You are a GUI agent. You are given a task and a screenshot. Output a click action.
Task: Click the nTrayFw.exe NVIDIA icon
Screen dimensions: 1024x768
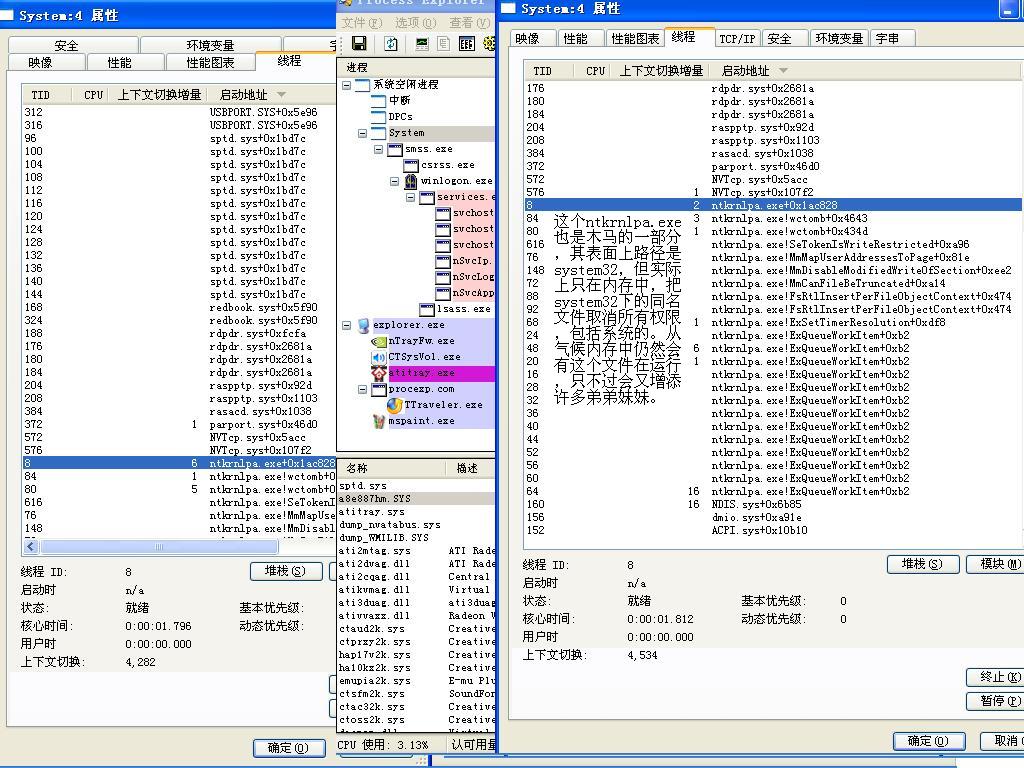pyautogui.click(x=379, y=341)
